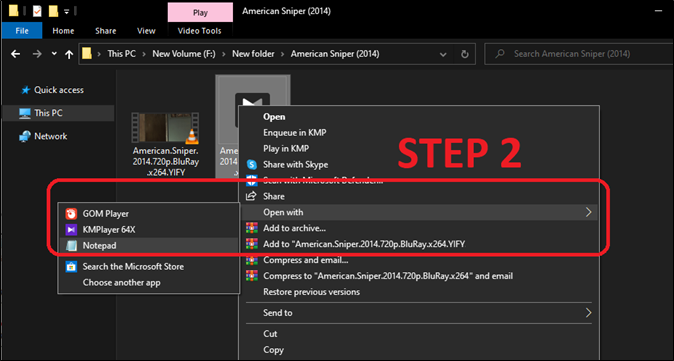Go back with the back arrow

click(x=15, y=54)
